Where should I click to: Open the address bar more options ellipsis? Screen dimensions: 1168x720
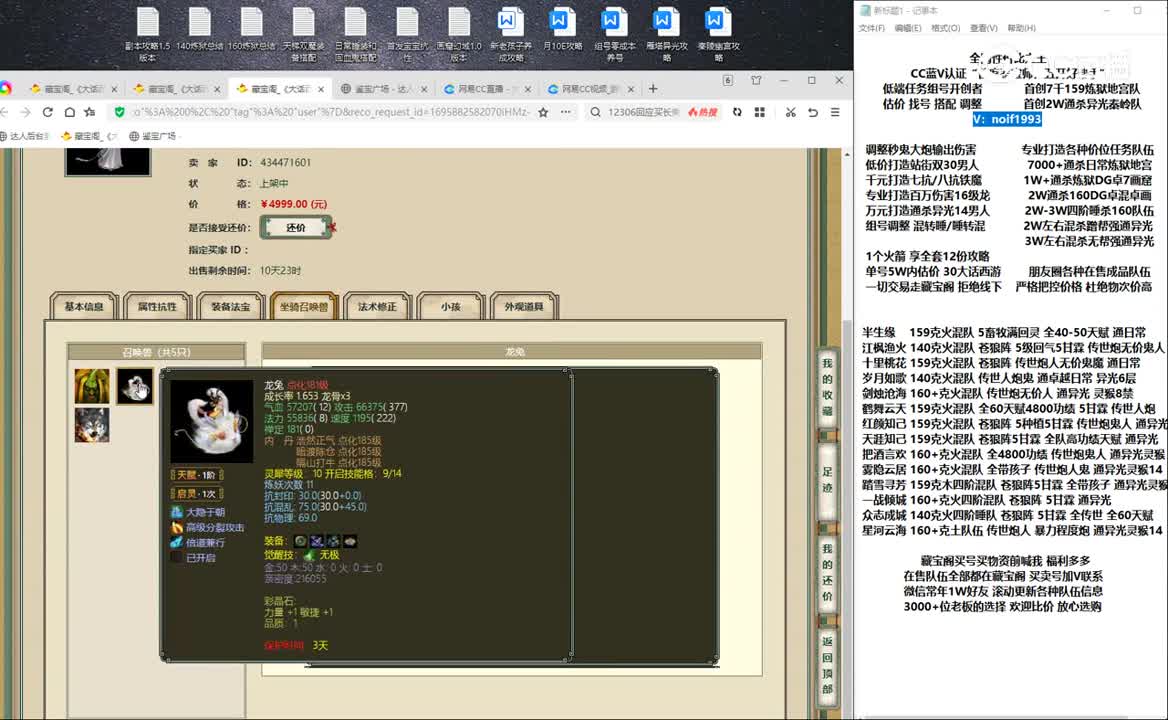[566, 112]
